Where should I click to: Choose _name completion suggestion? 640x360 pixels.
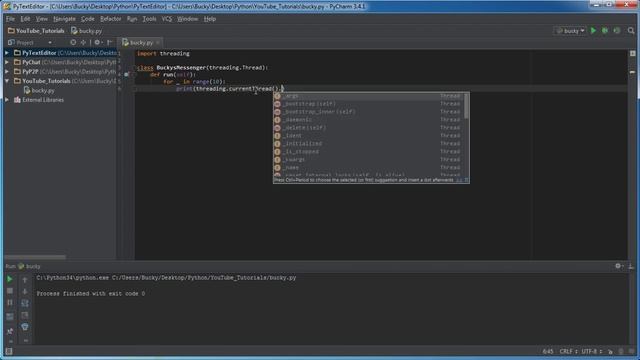[369, 167]
